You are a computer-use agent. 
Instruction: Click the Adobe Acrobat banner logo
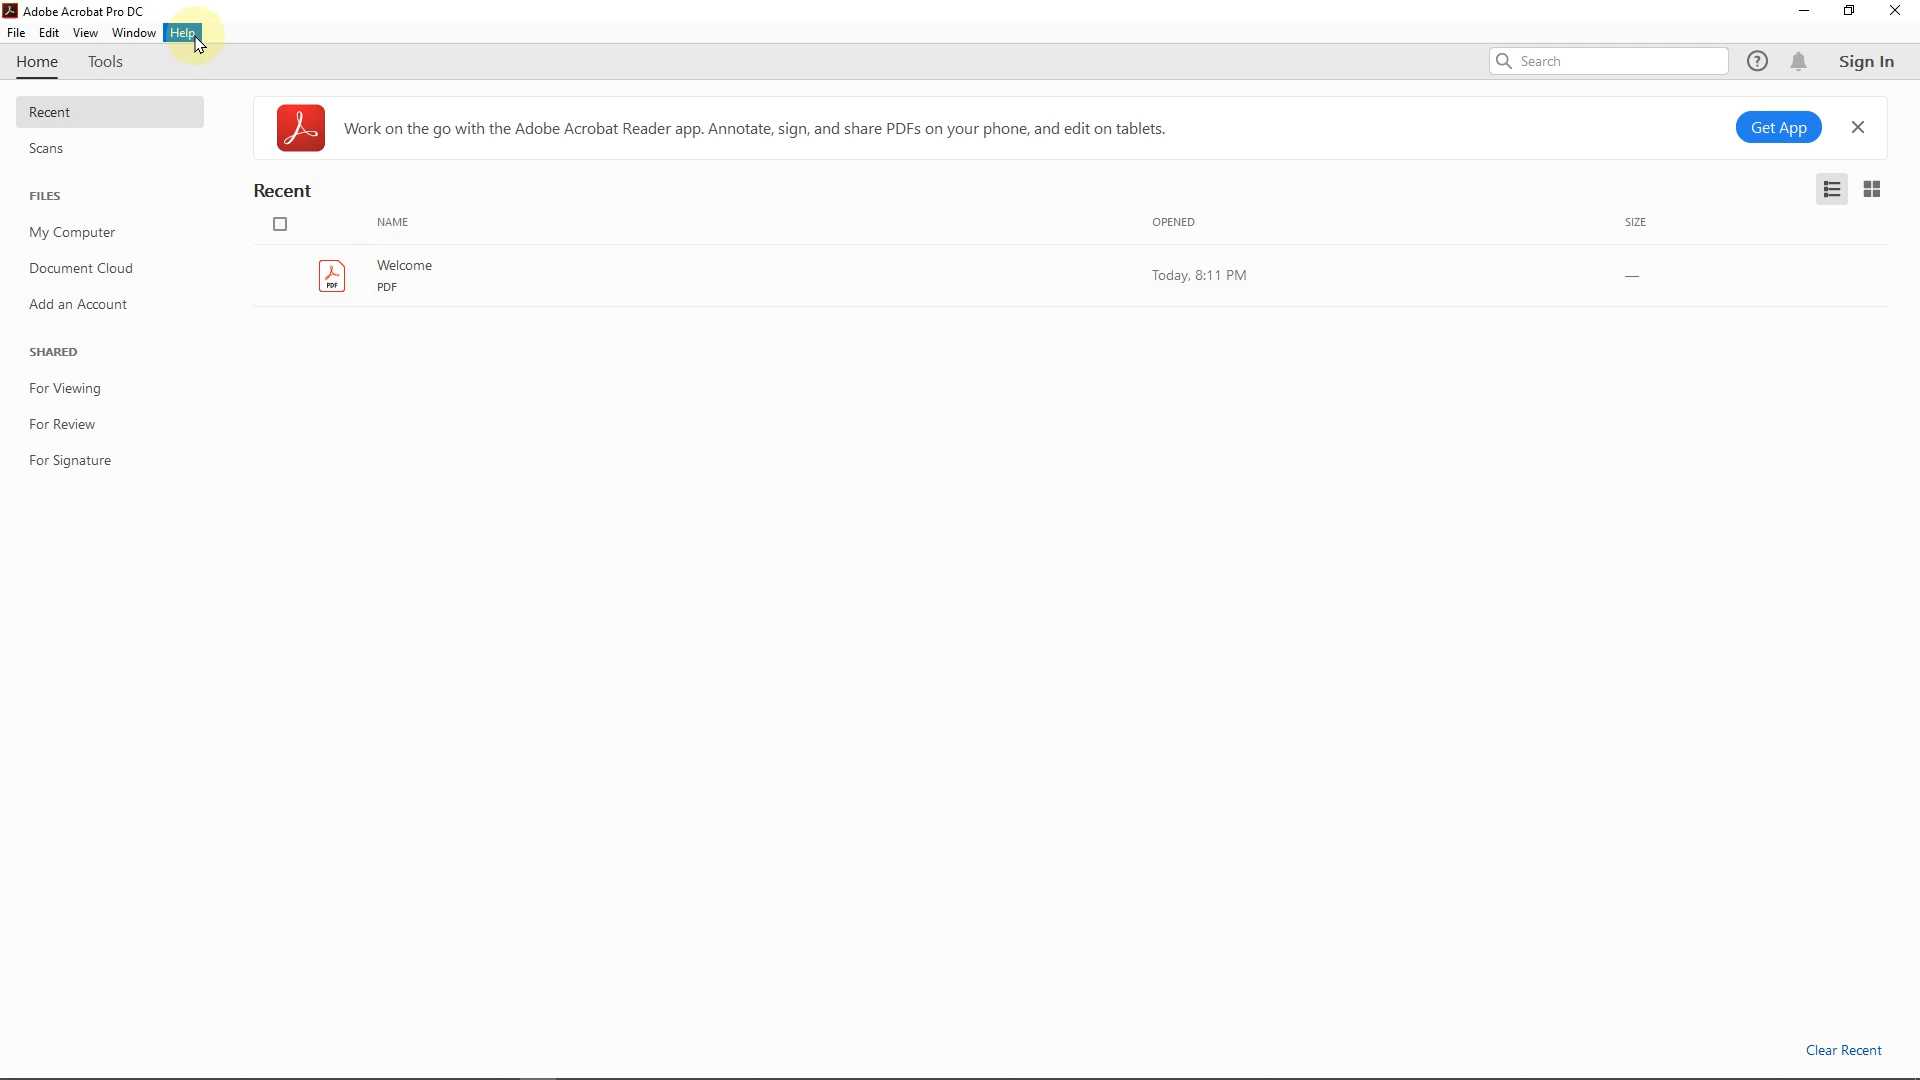tap(301, 129)
